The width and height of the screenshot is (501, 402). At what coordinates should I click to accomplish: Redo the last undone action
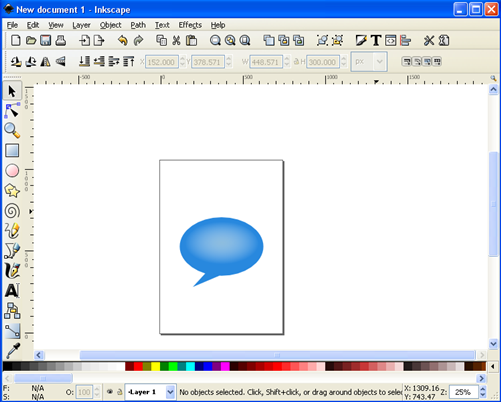tap(138, 41)
